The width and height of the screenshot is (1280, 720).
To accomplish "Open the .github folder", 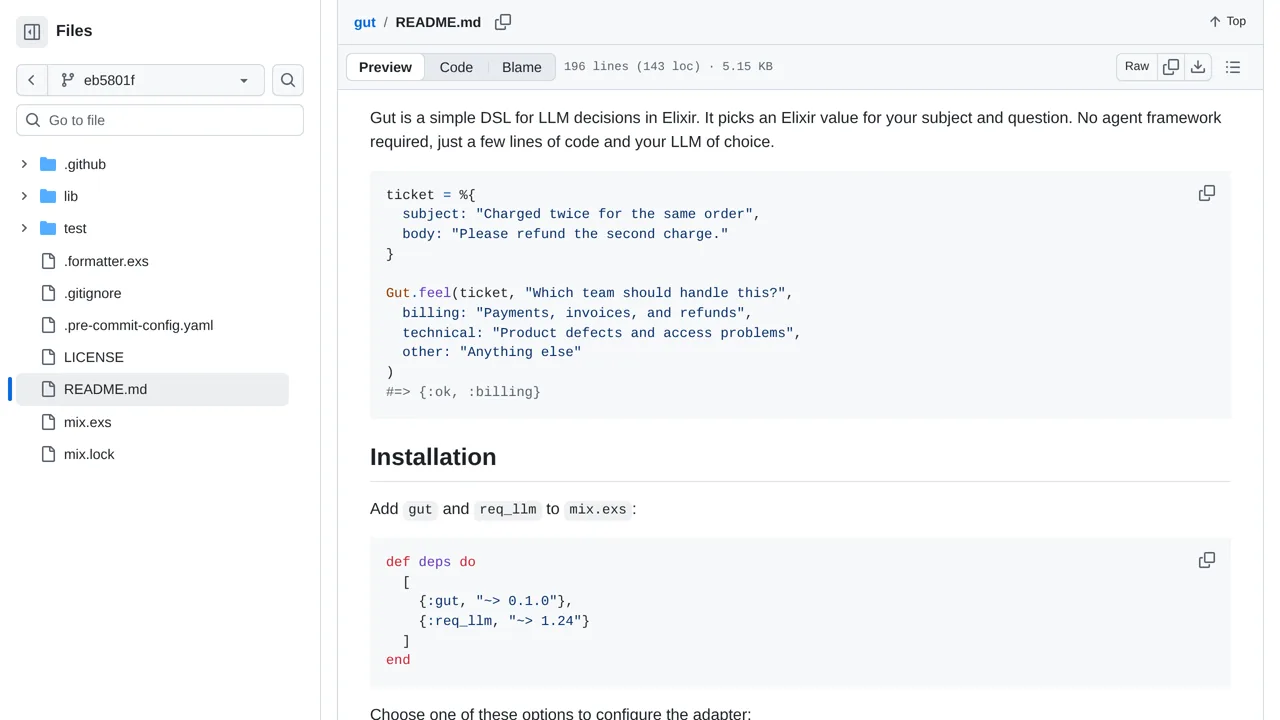I will pos(85,164).
